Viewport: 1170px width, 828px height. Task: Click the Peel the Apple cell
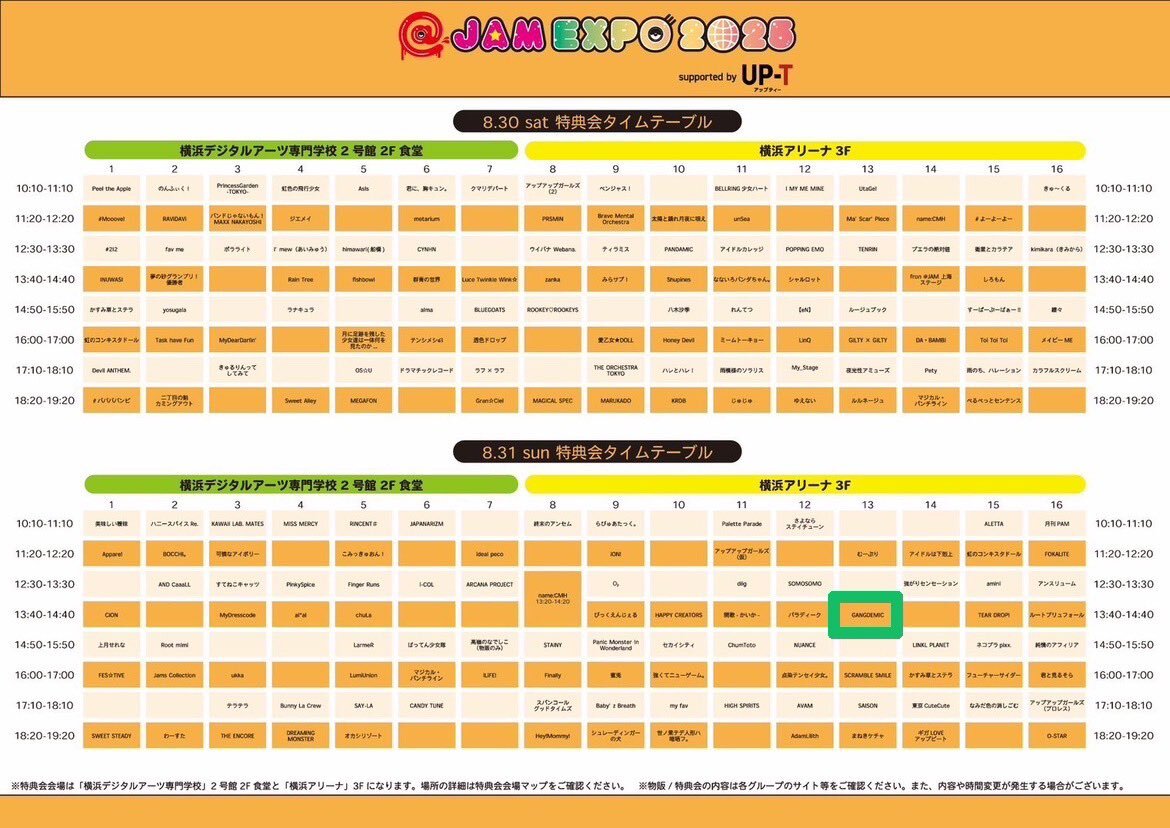(x=111, y=189)
